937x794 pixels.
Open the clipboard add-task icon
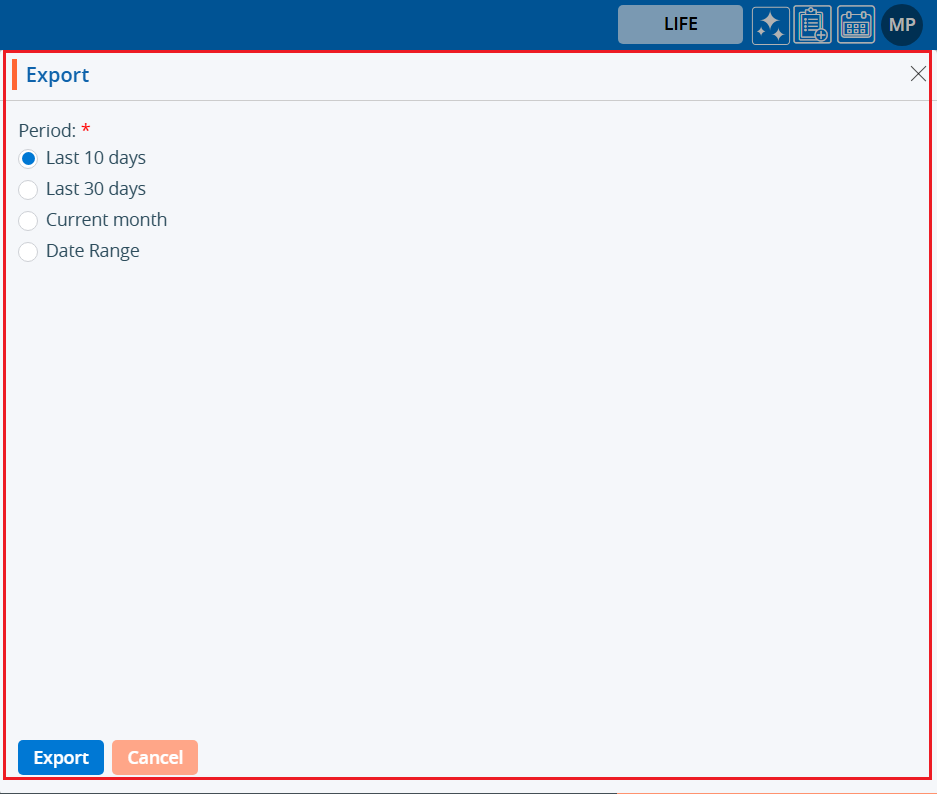click(812, 25)
